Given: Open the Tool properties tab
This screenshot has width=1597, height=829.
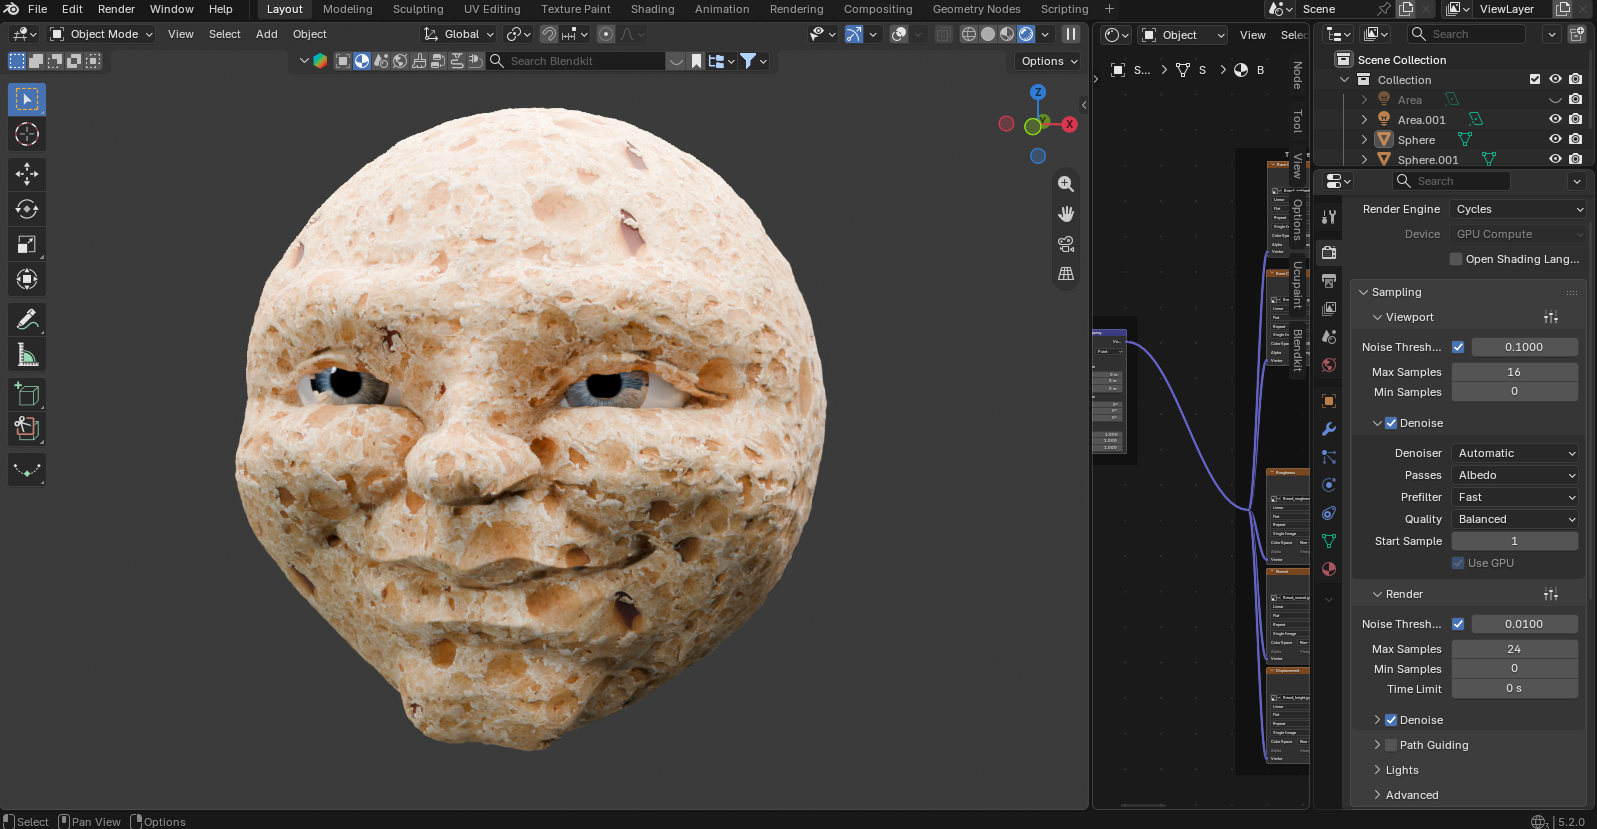Looking at the screenshot, I should [1329, 217].
